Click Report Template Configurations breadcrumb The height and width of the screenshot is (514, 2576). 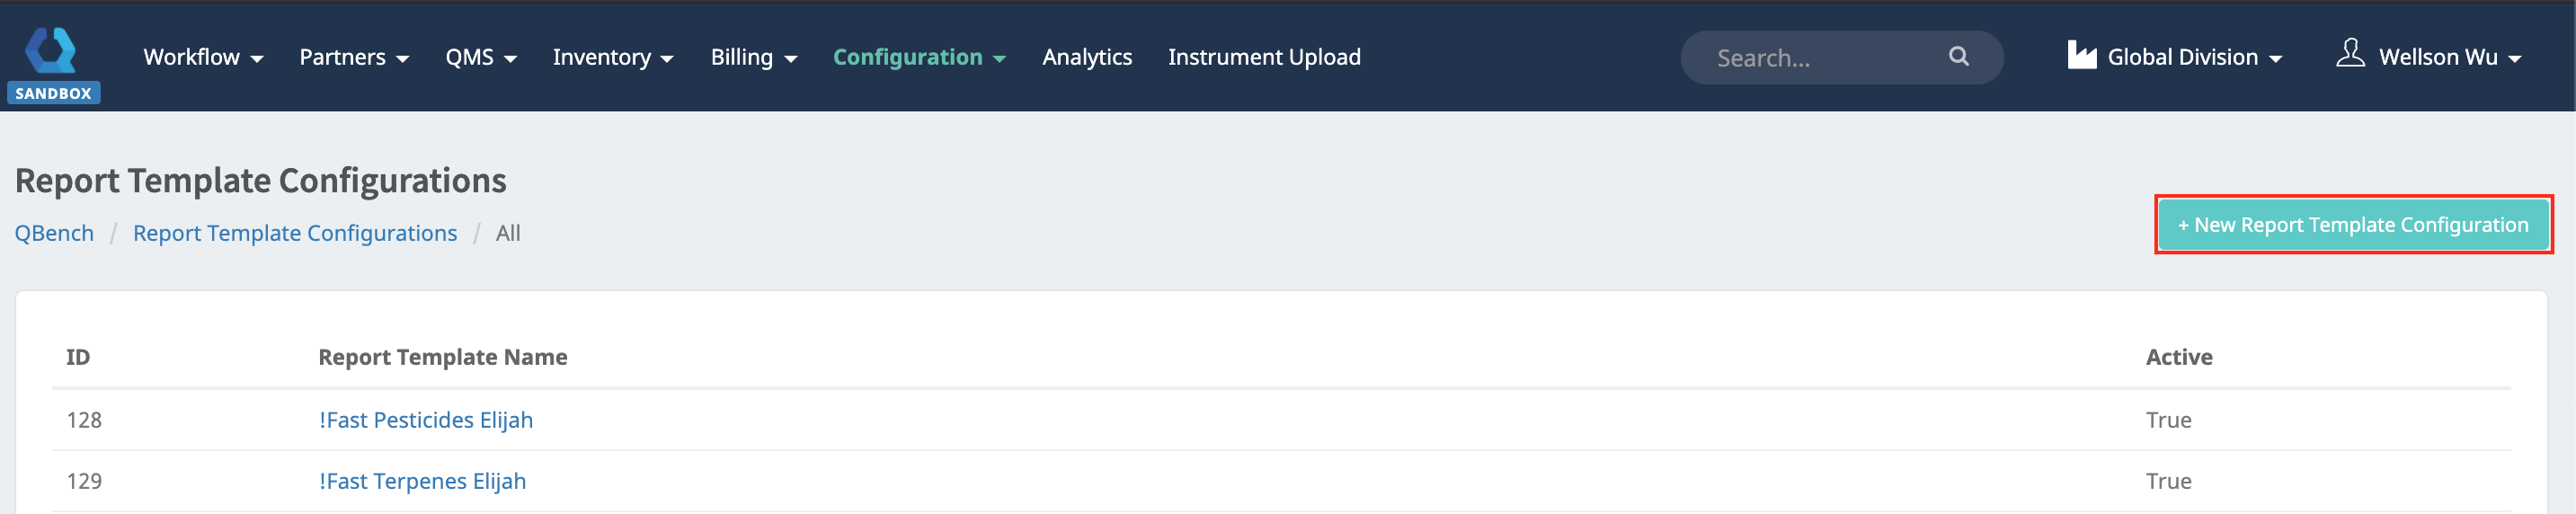[x=295, y=233]
